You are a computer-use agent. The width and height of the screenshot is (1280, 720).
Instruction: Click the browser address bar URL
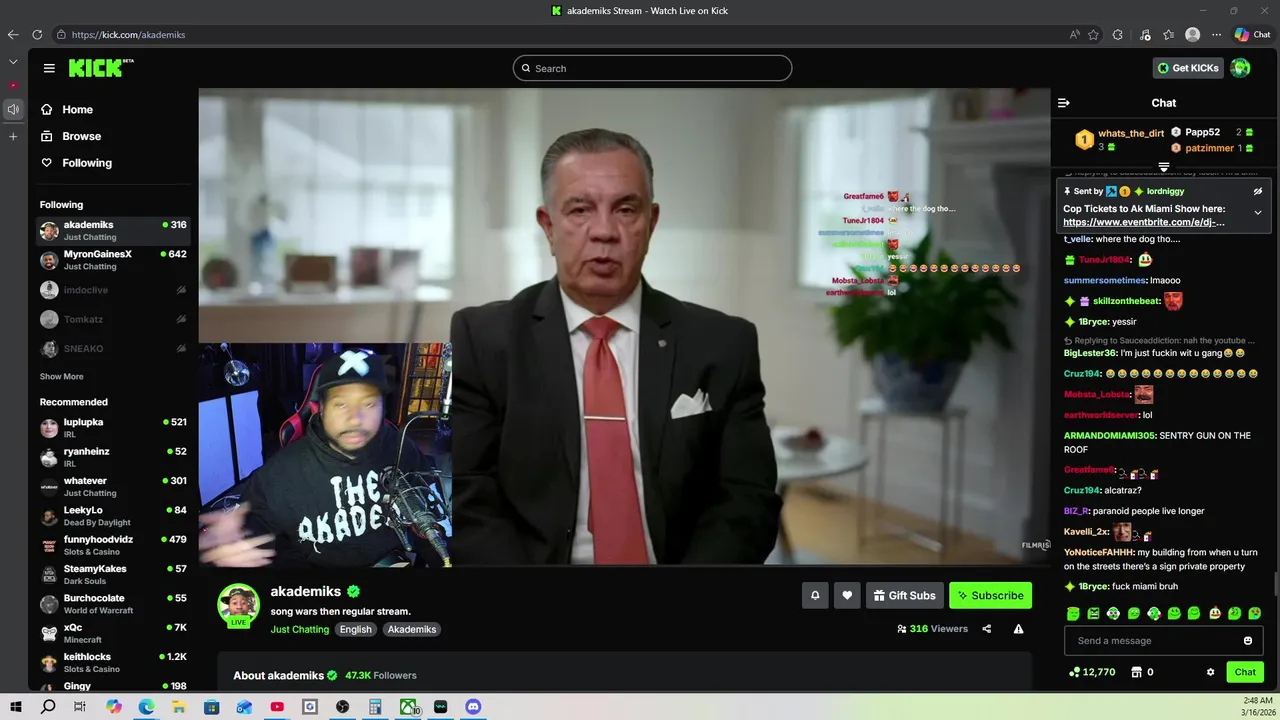click(128, 35)
